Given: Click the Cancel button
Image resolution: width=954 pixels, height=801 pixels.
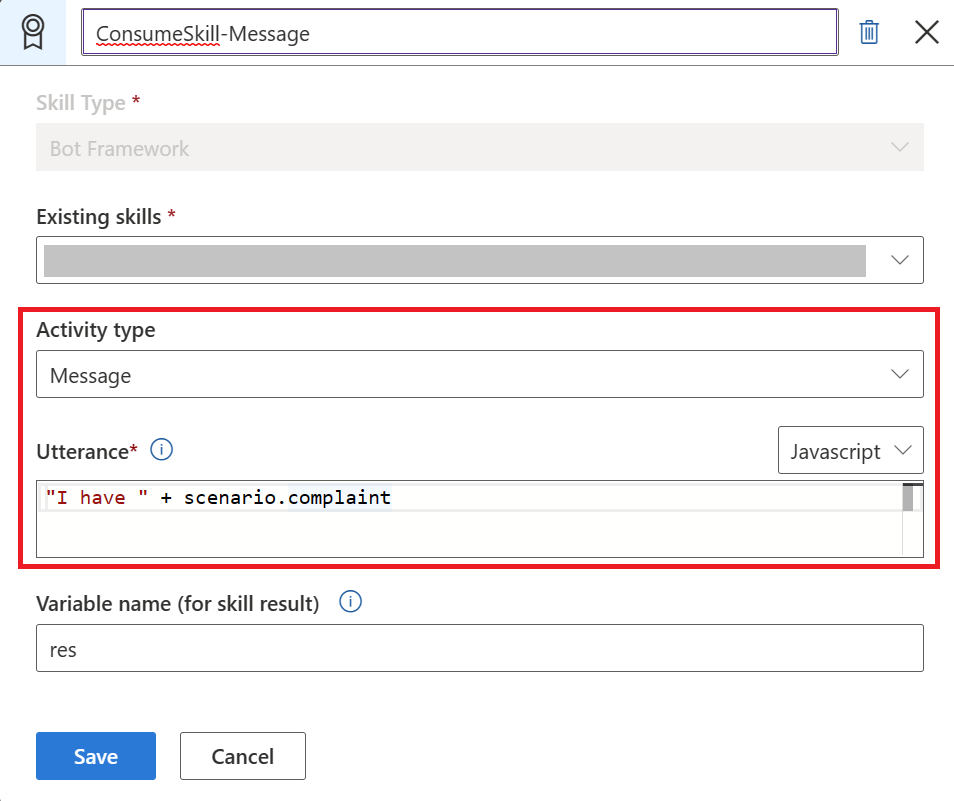Looking at the screenshot, I should point(242,756).
